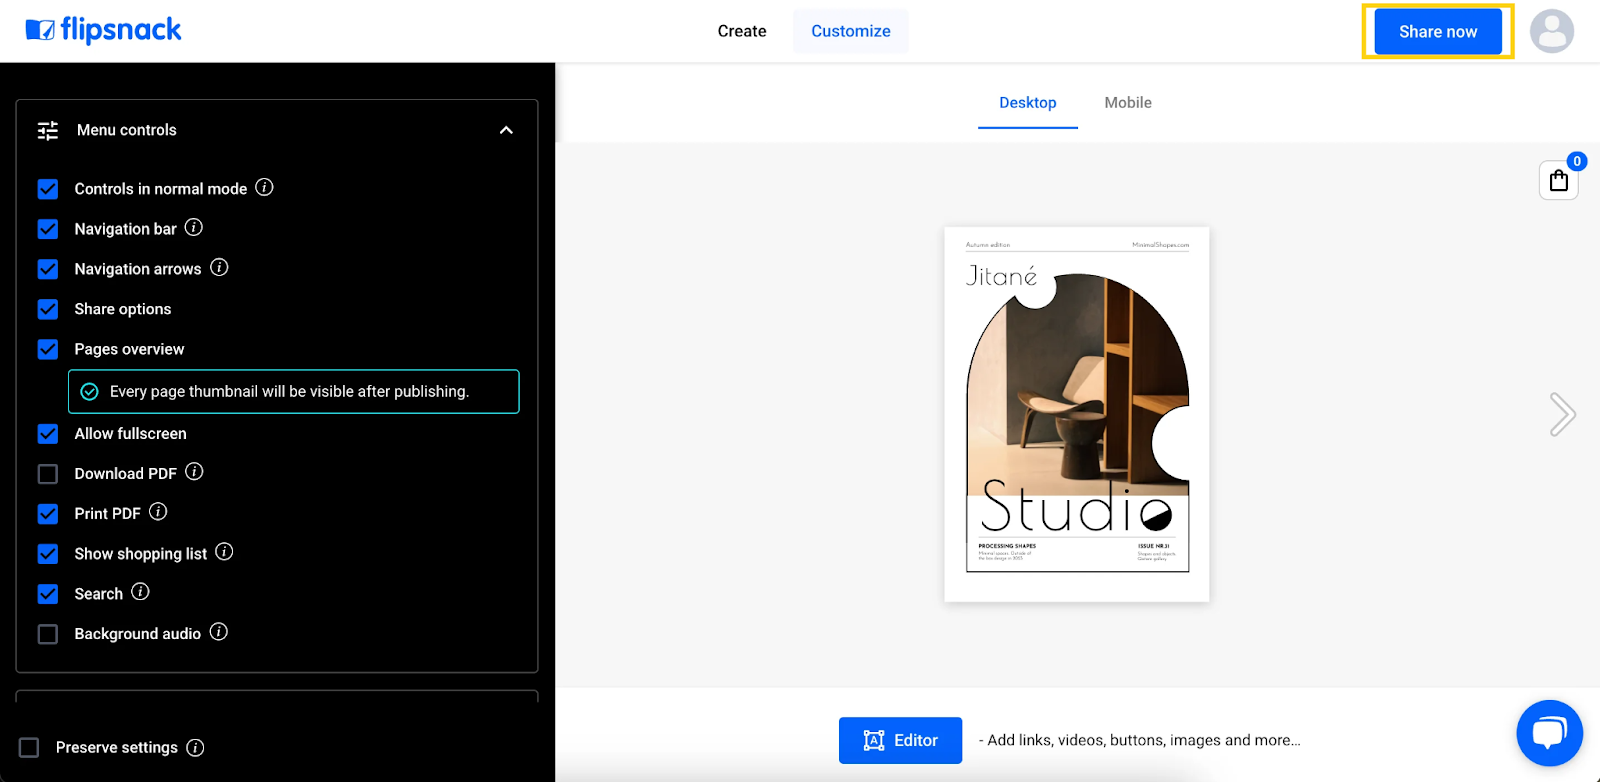Turn on Background audio checkbox
This screenshot has height=782, width=1600.
48,634
